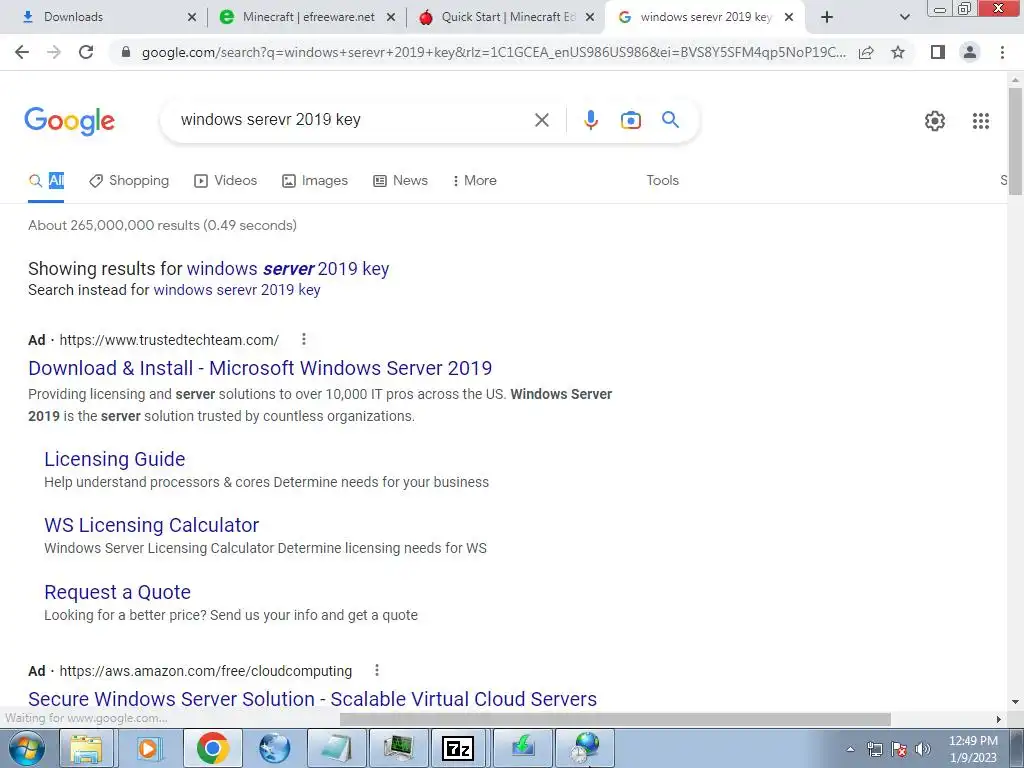This screenshot has height=768, width=1024.
Task: View site security lock icon
Action: tap(126, 52)
